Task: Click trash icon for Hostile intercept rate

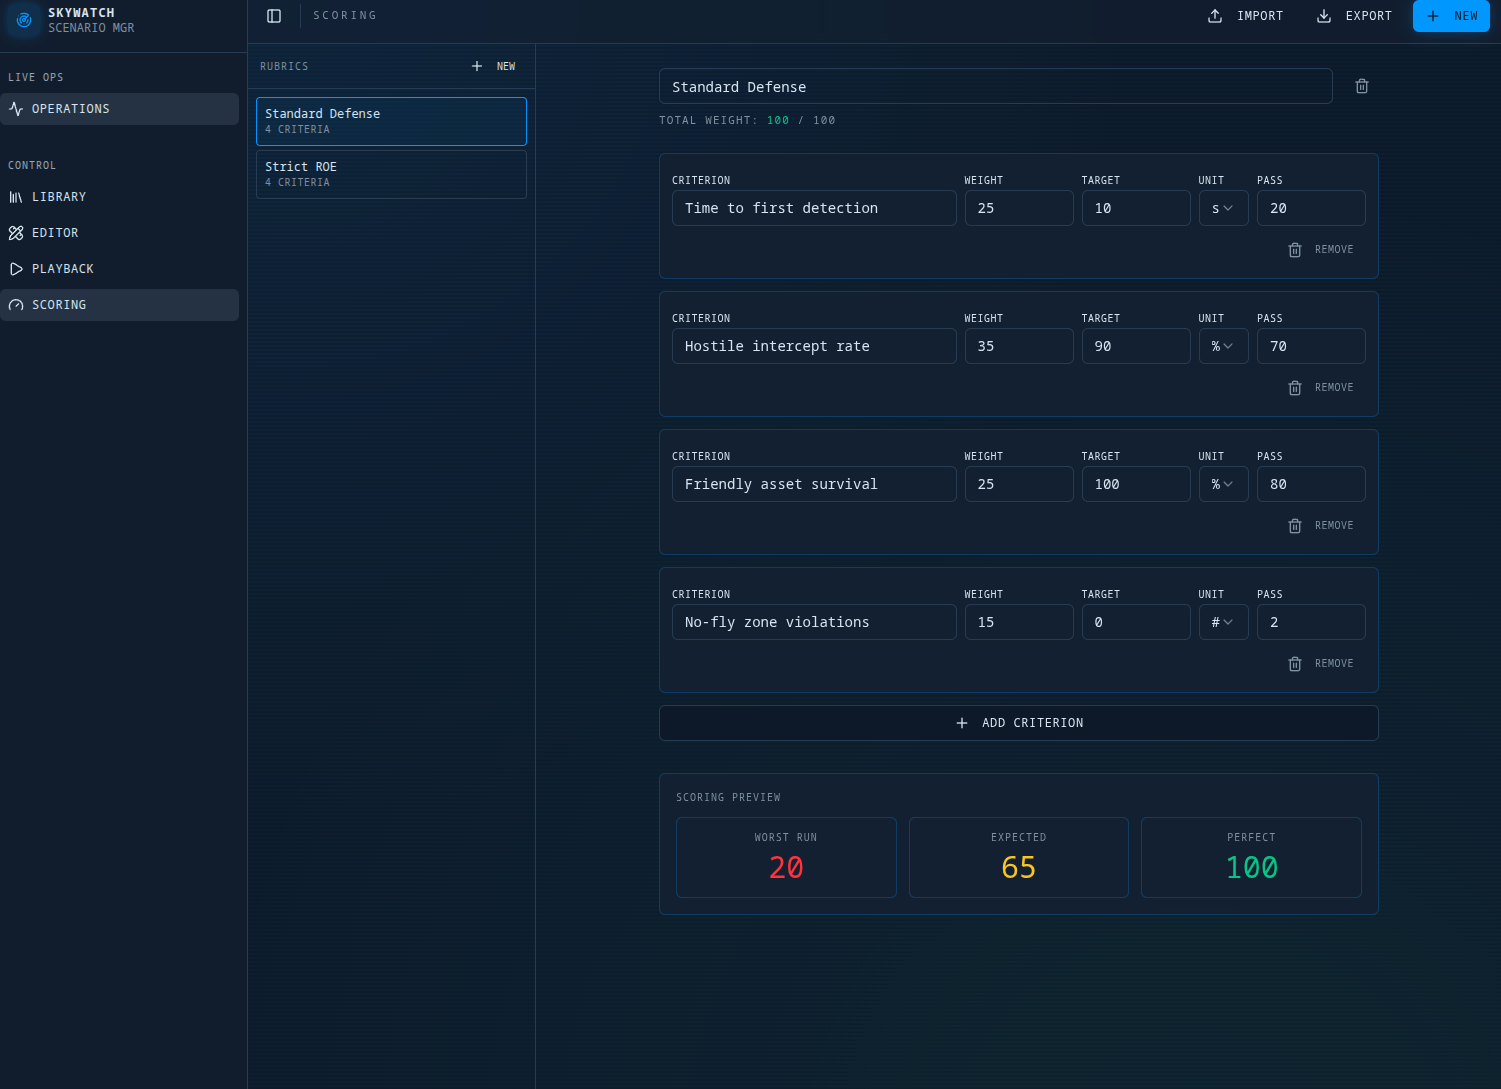Action: tap(1295, 388)
